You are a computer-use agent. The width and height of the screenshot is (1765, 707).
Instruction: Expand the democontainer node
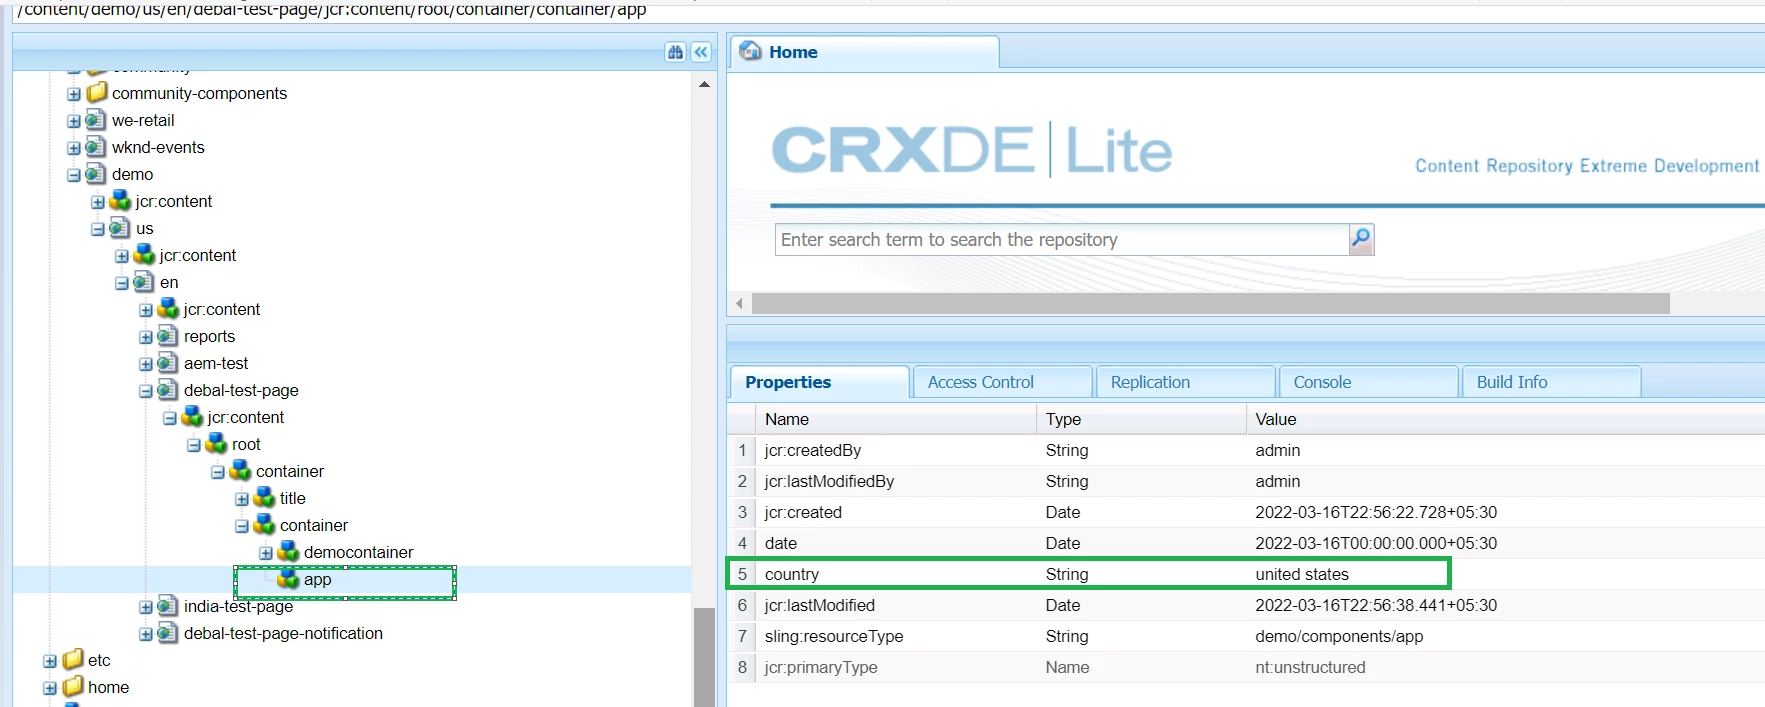click(266, 553)
